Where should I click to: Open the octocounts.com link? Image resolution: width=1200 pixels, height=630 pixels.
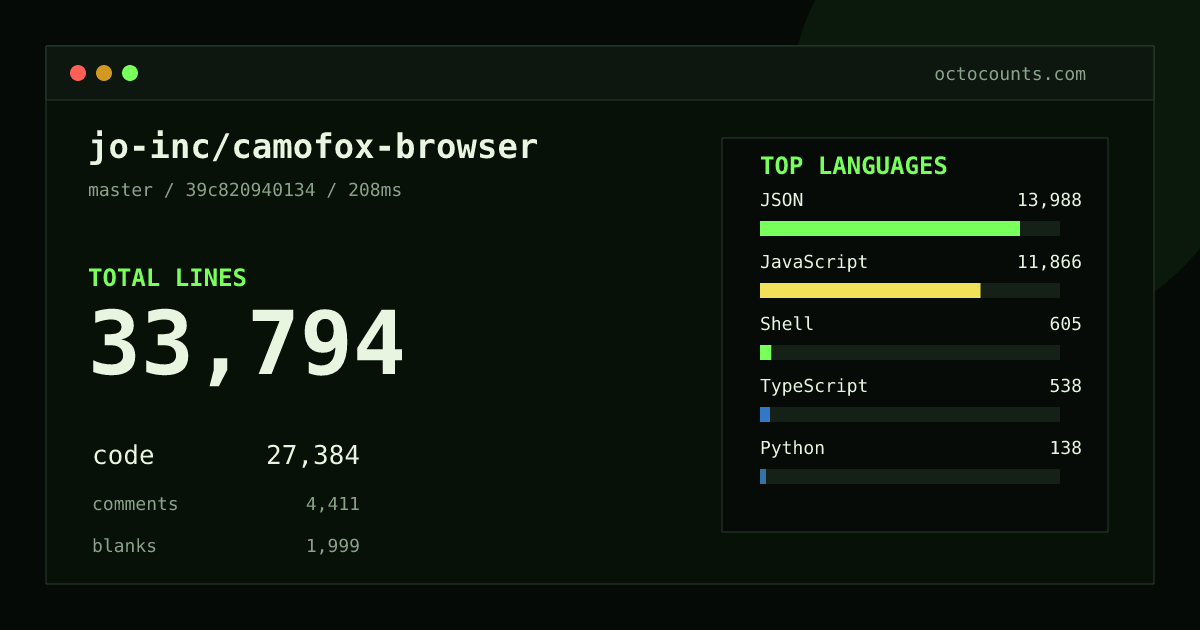pyautogui.click(x=1010, y=74)
